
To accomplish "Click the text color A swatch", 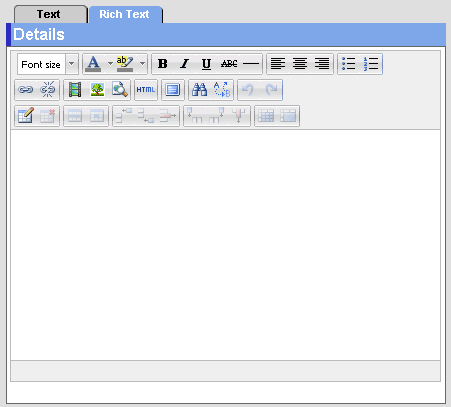I will tap(93, 64).
